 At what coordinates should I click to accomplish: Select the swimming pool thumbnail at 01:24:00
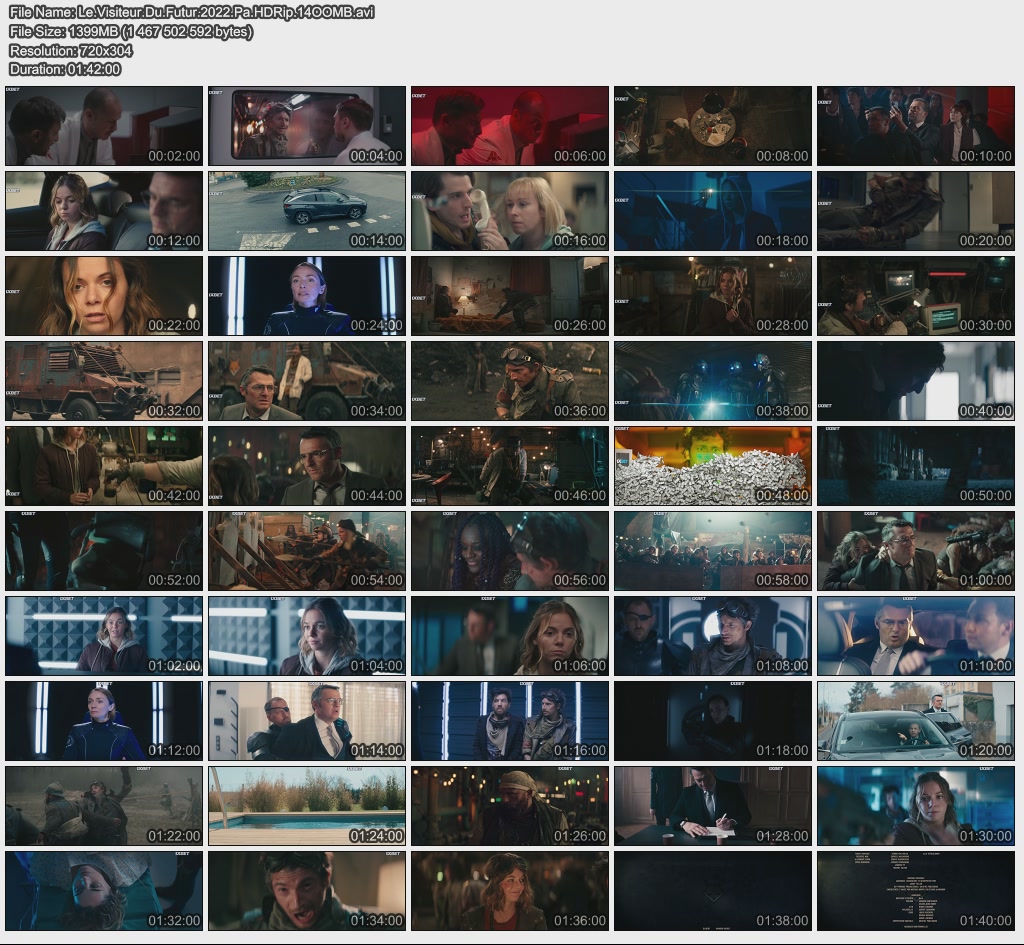pyautogui.click(x=307, y=806)
